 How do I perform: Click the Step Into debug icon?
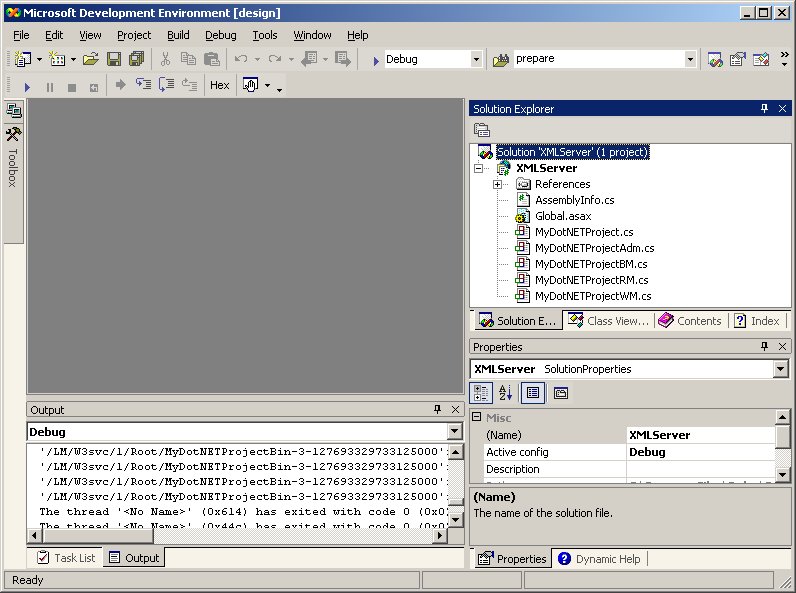[x=143, y=86]
